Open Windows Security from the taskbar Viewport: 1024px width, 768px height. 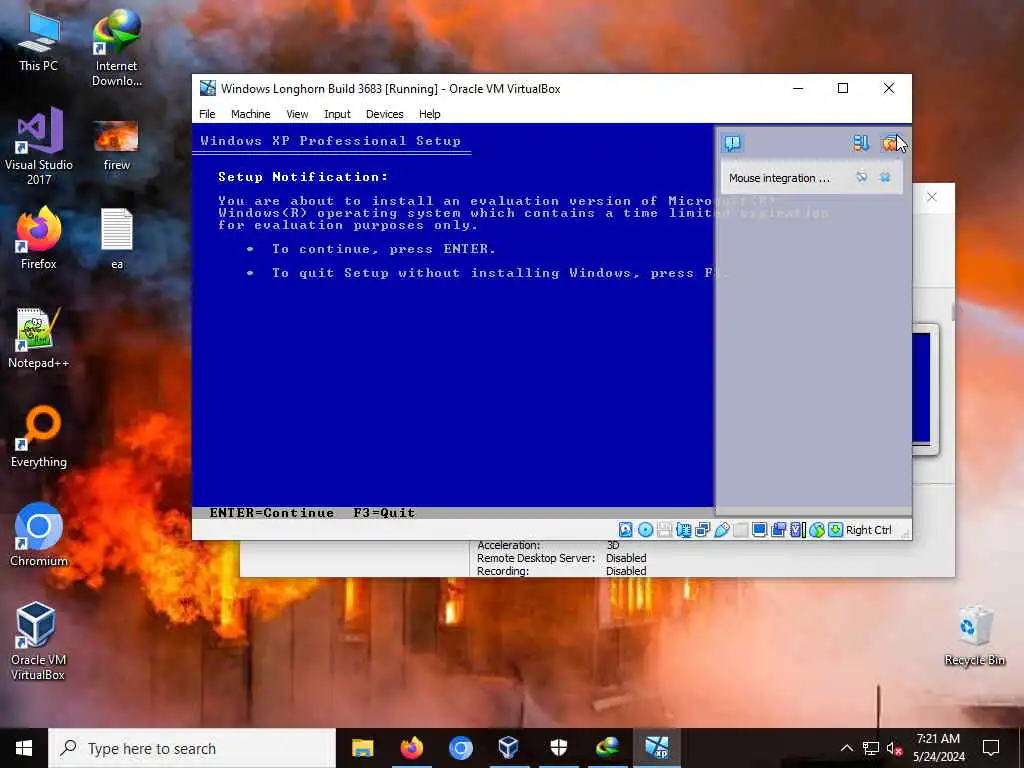(558, 748)
